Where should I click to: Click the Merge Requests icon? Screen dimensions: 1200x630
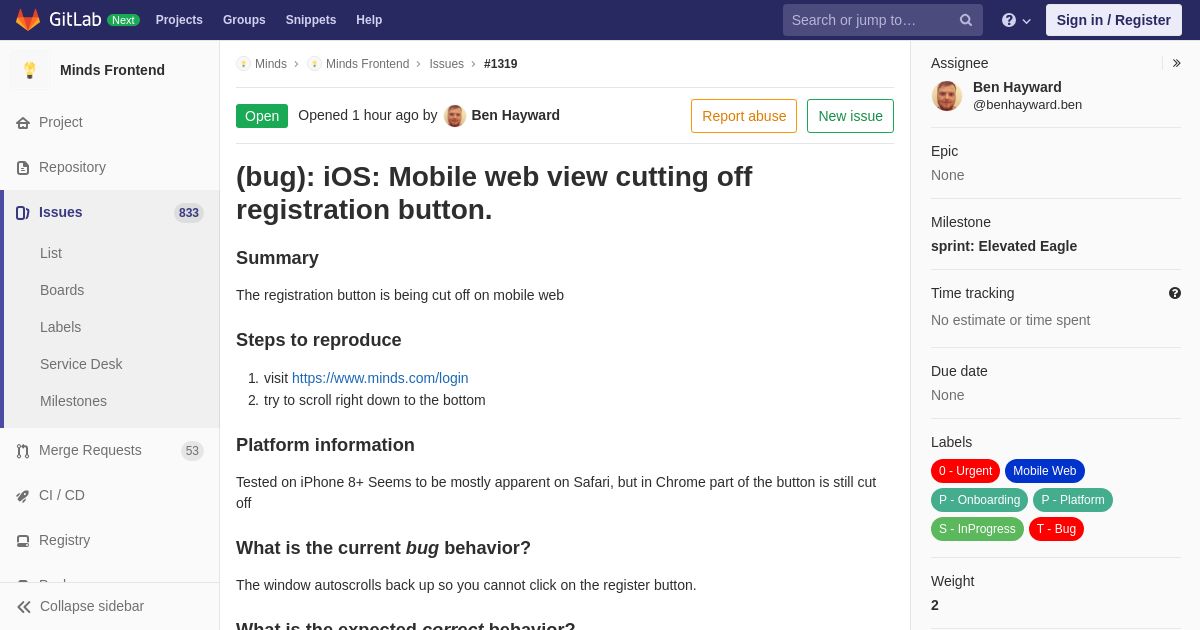click(x=23, y=451)
